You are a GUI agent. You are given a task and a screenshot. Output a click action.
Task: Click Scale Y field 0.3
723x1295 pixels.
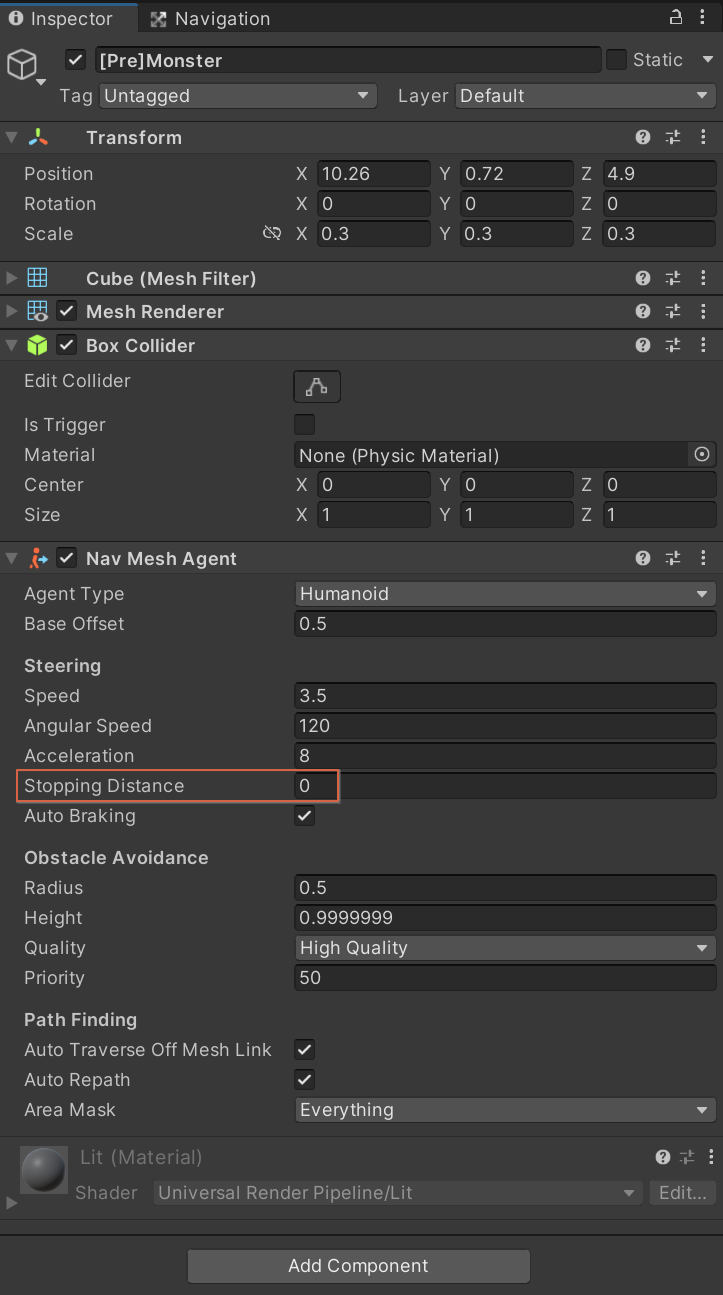(517, 234)
